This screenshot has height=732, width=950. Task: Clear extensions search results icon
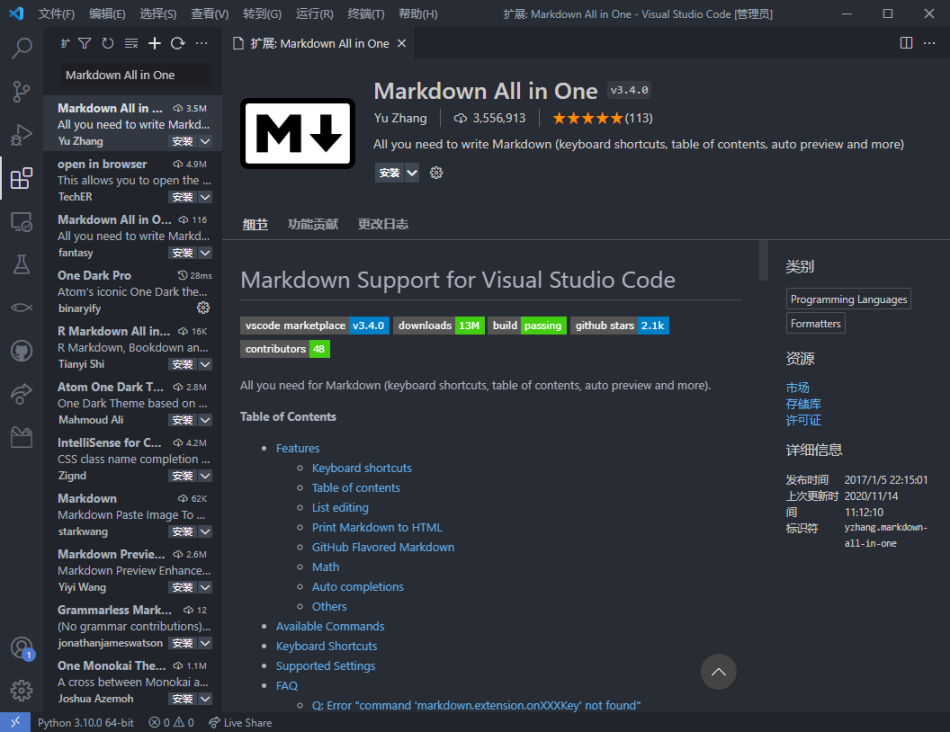(x=131, y=43)
